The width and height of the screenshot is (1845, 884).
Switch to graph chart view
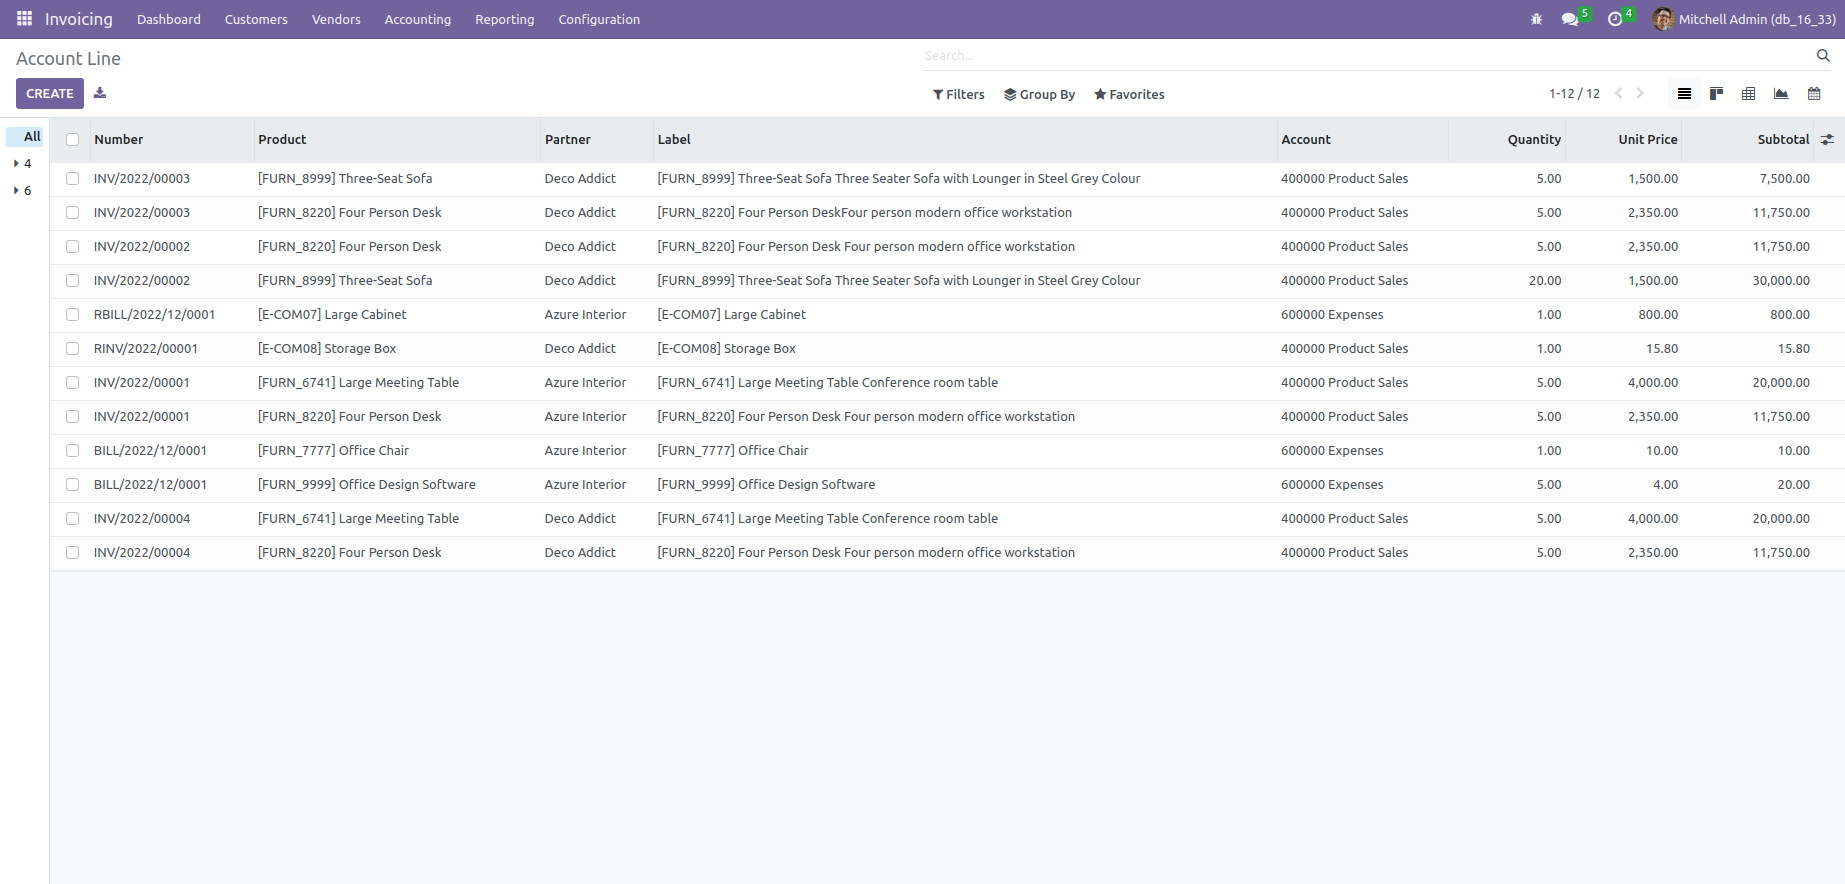1781,94
